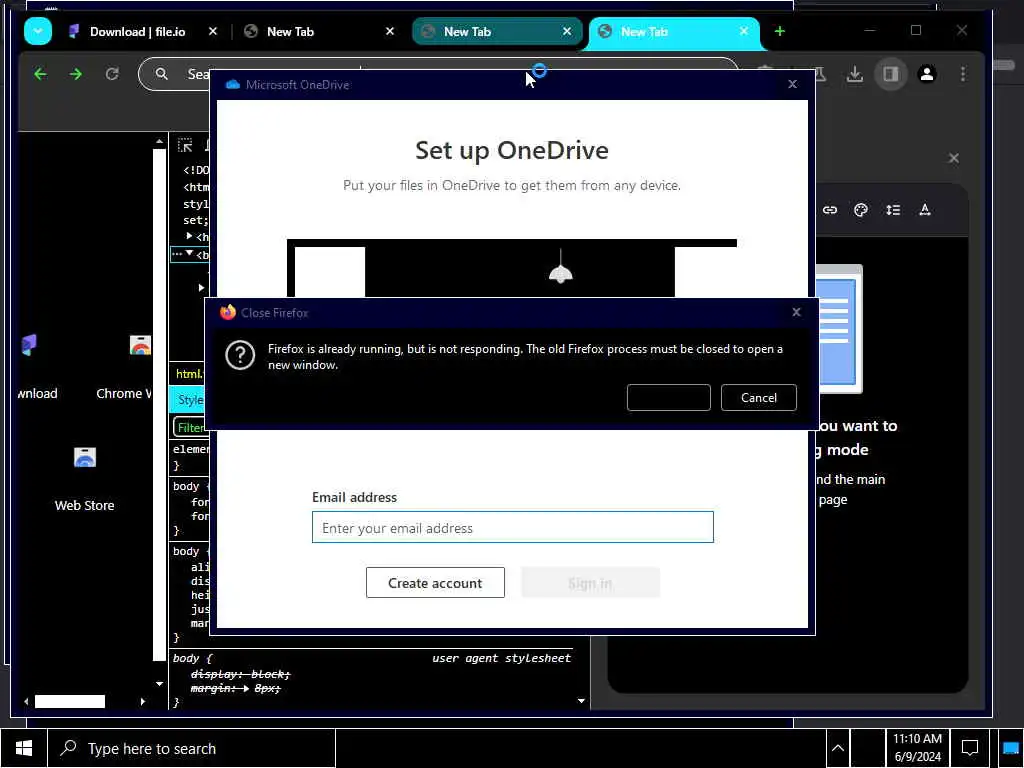1024x768 pixels.
Task: Click the question mark icon in Firefox dialog
Action: [x=240, y=355]
